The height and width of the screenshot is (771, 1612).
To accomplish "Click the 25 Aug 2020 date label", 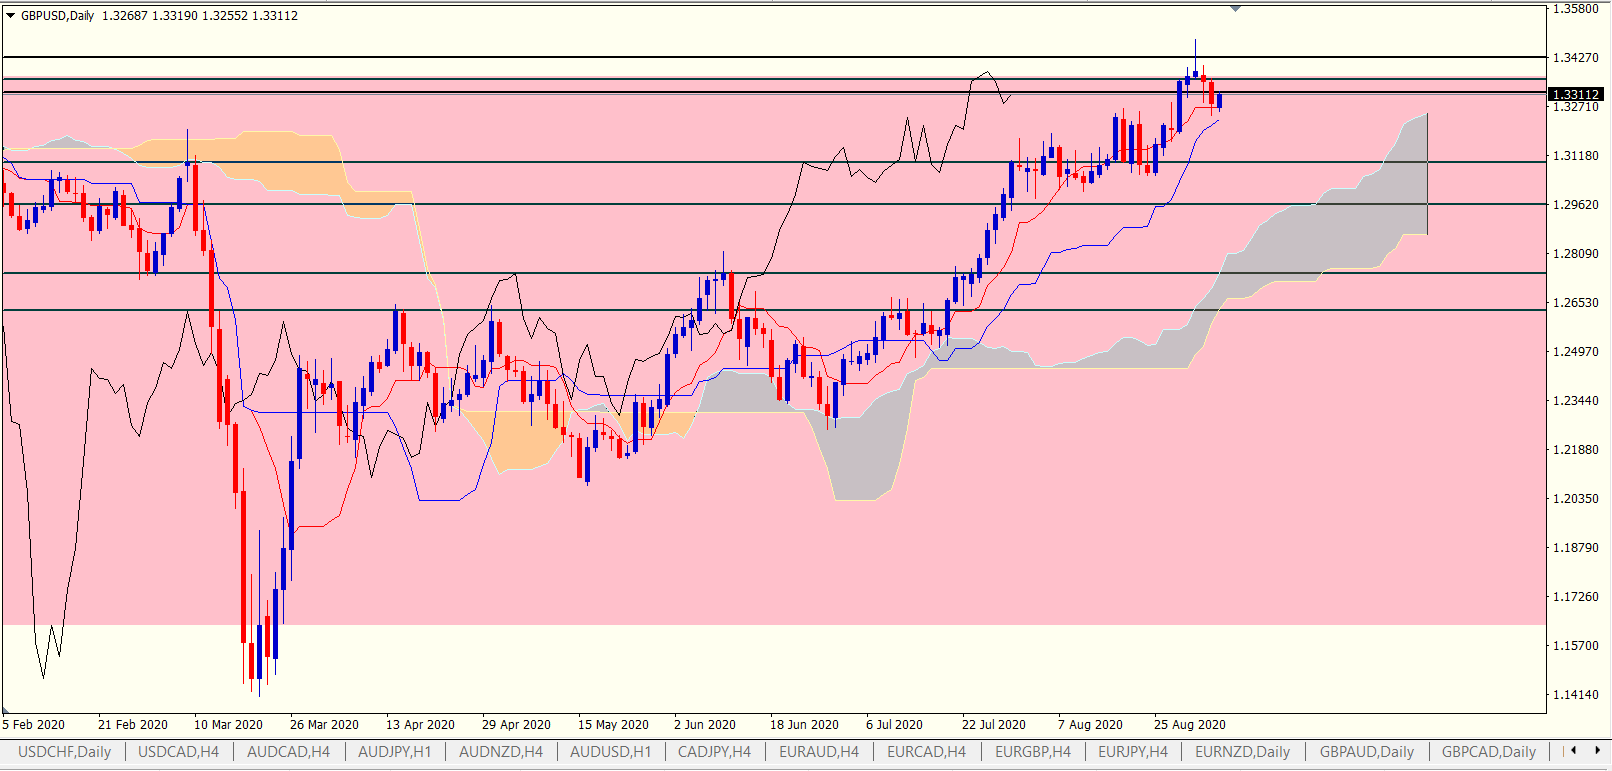I will coord(1190,725).
